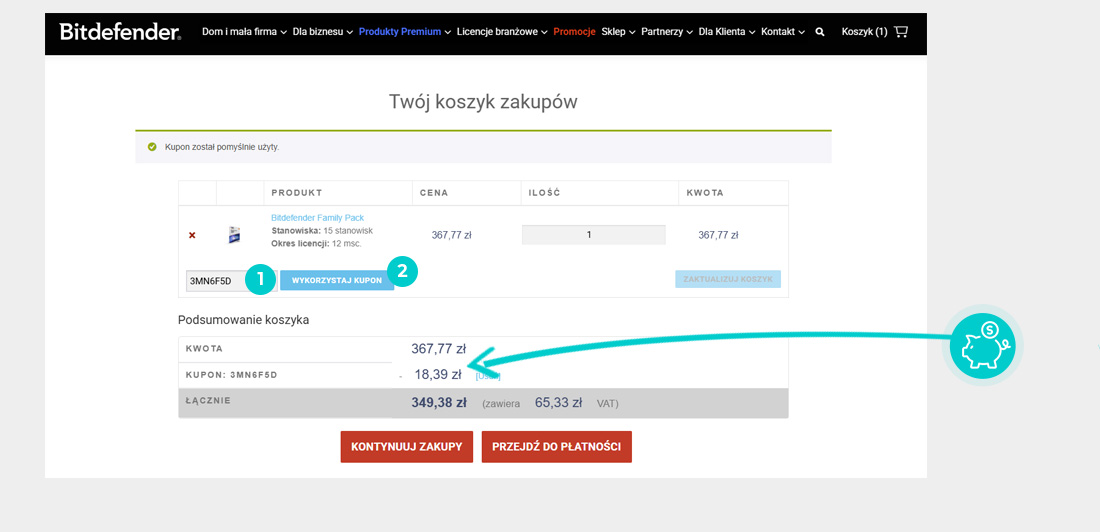Click the 367,77 zł value in the product row's Kwota column
Screen dimensions: 1100x532
(x=718, y=235)
